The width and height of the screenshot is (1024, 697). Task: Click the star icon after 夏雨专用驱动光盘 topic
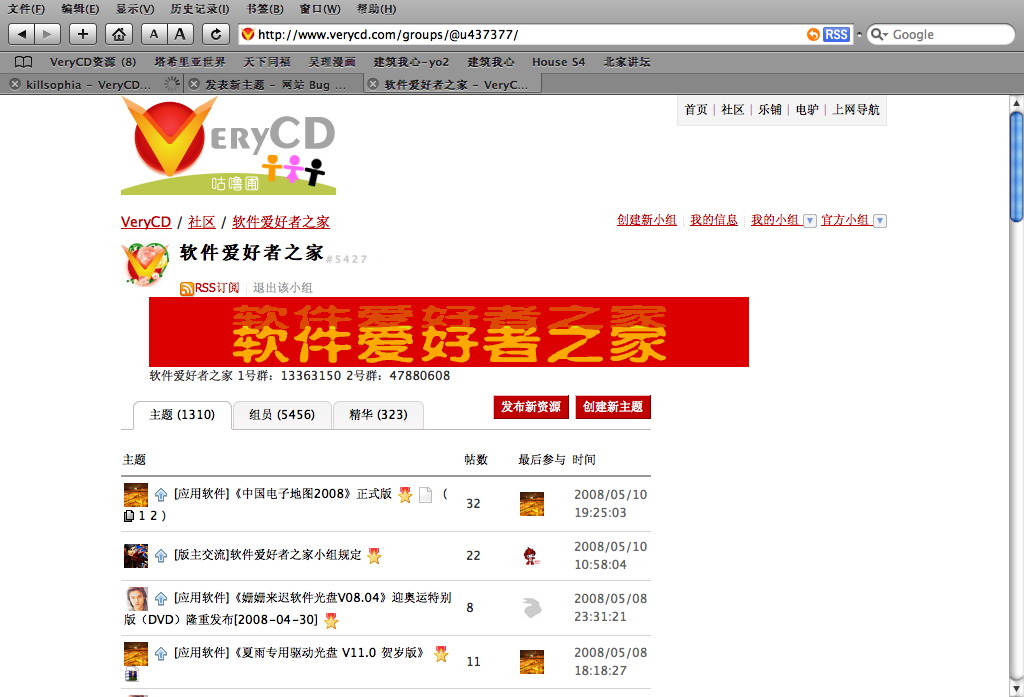[441, 653]
